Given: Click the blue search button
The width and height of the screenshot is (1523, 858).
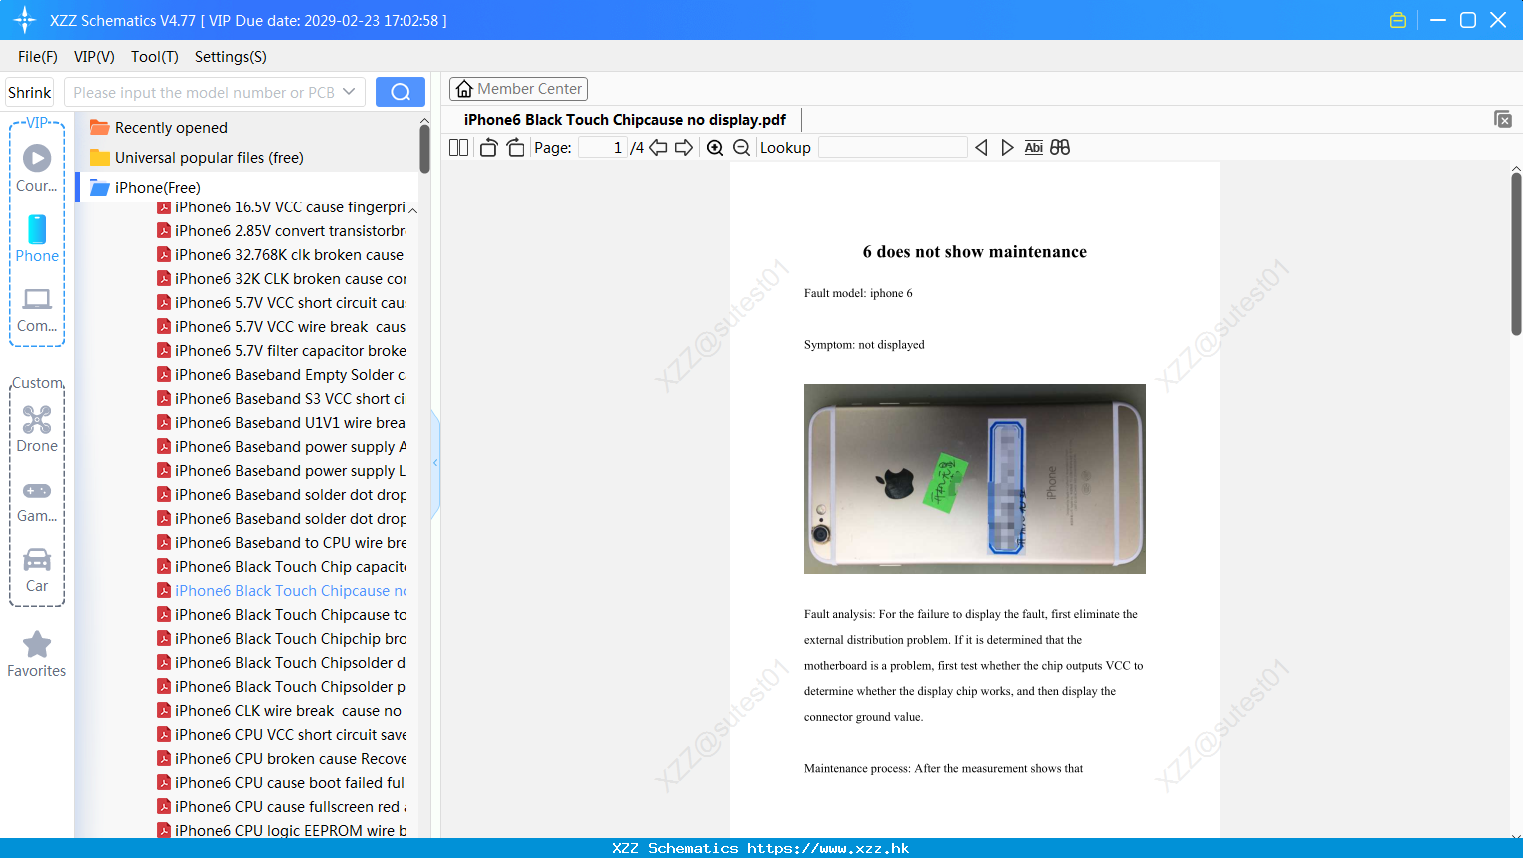Looking at the screenshot, I should [x=400, y=92].
